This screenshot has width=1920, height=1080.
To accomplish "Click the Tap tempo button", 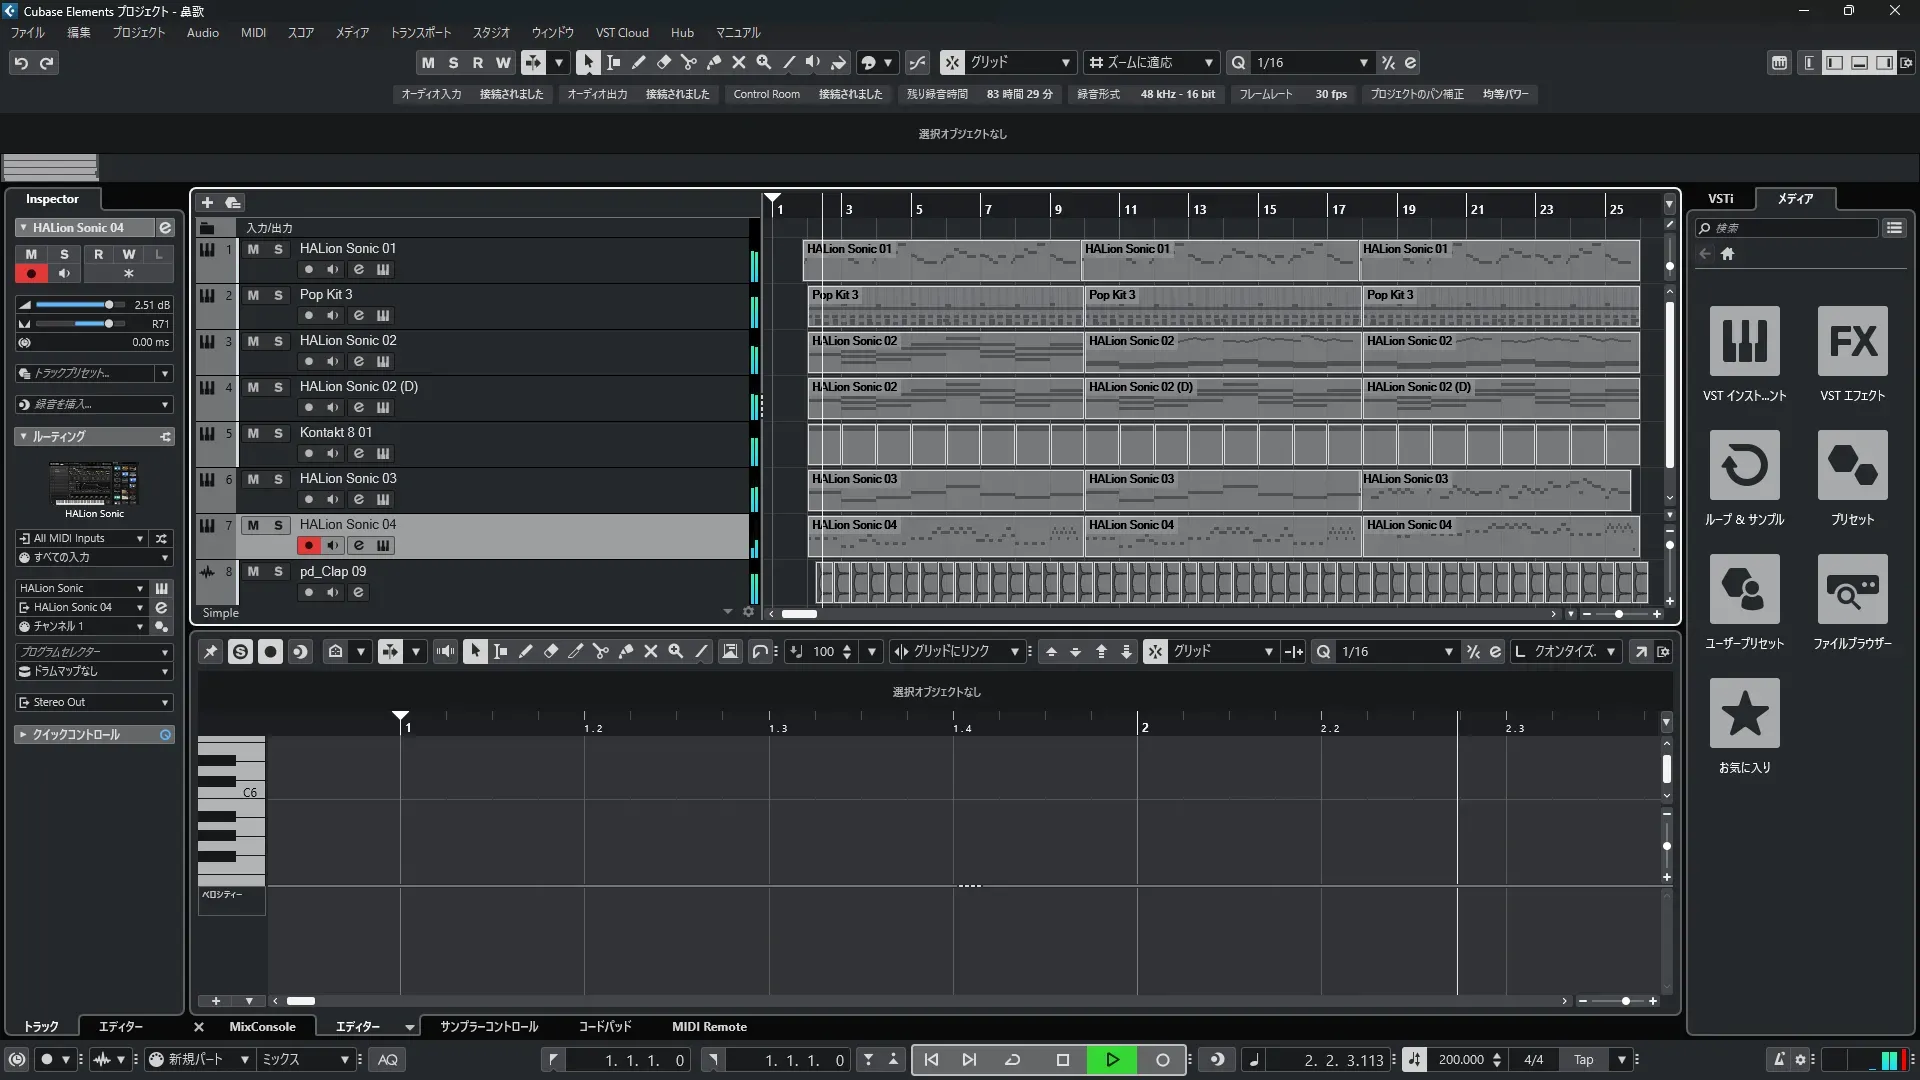I will click(x=1583, y=1059).
